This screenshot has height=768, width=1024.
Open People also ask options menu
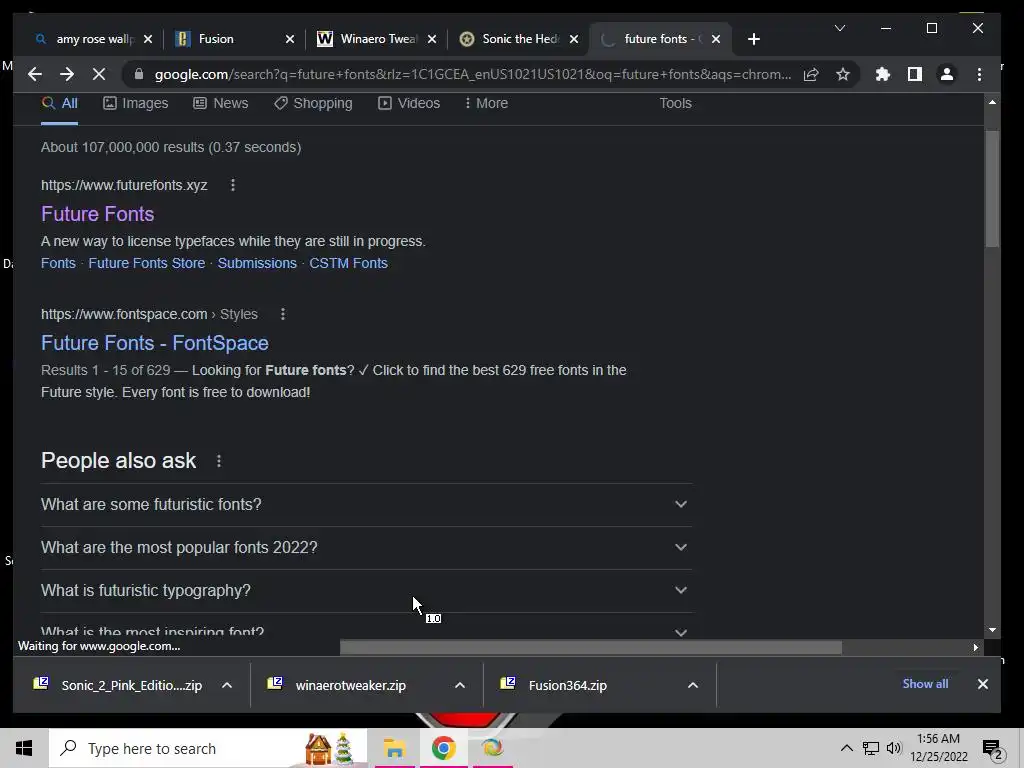click(219, 461)
